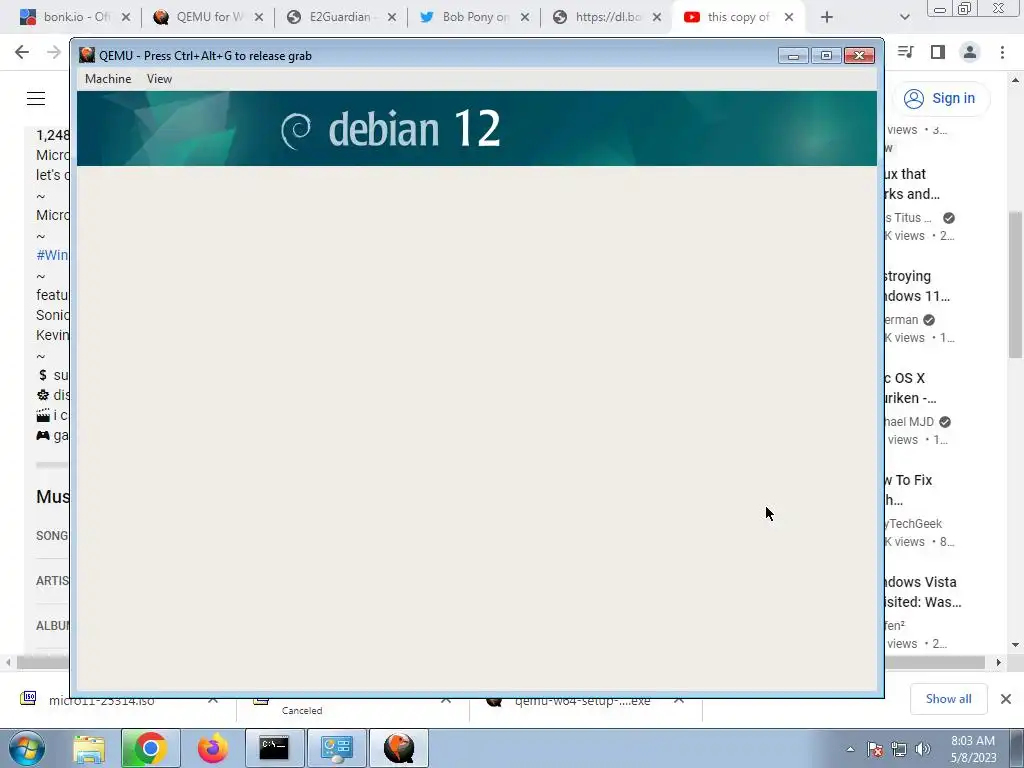This screenshot has width=1024, height=768.
Task: Open options arrow for canceled download
Action: click(x=446, y=700)
